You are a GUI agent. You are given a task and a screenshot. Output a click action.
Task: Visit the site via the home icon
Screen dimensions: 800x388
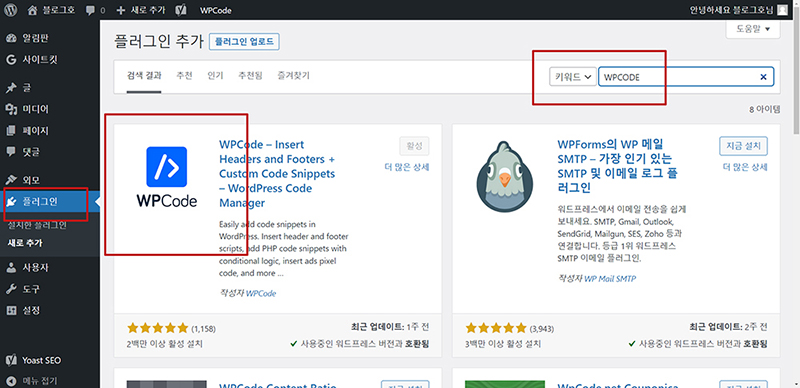point(33,10)
